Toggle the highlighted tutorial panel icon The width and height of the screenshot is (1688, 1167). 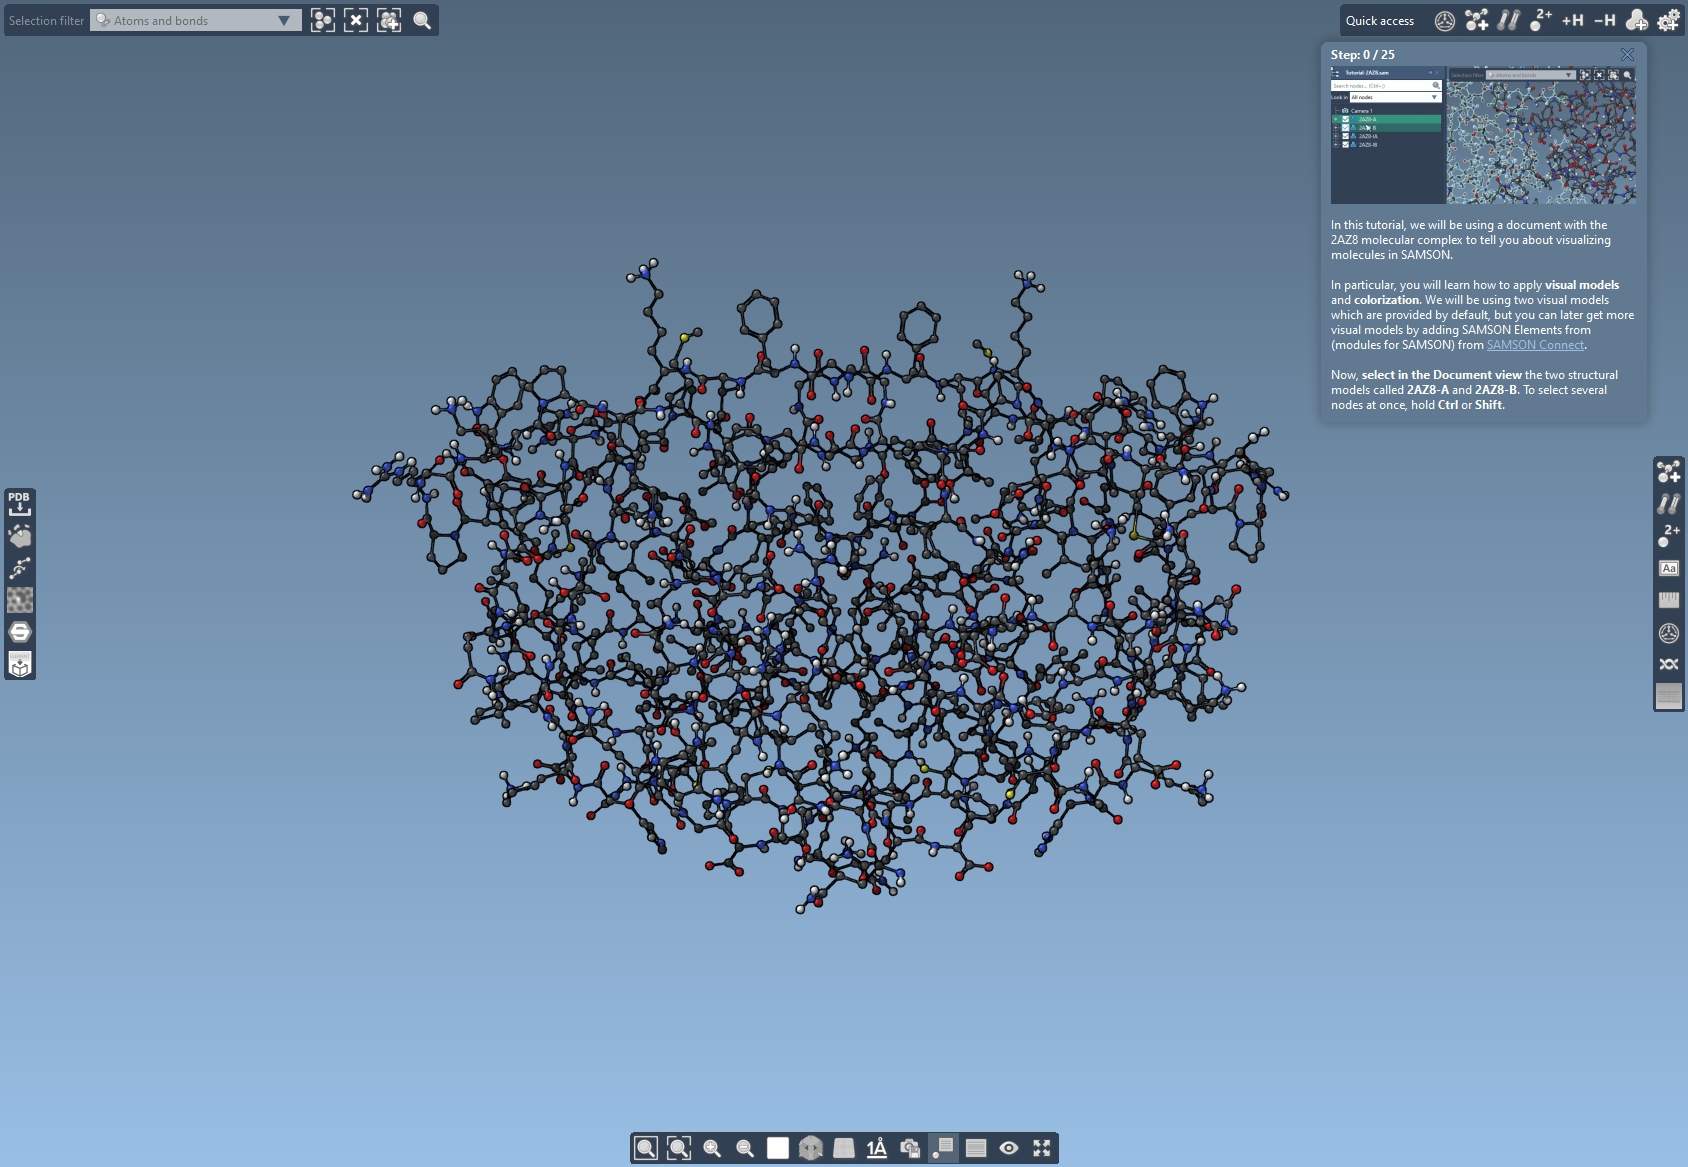[x=943, y=1148]
